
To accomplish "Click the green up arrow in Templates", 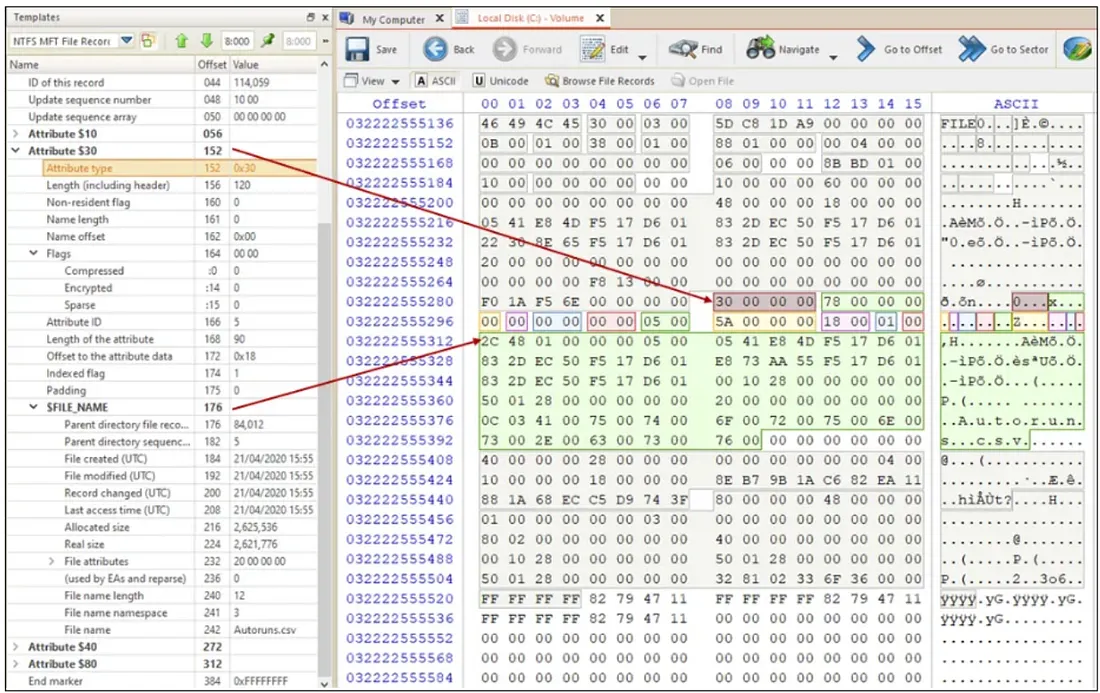I will pyautogui.click(x=181, y=41).
